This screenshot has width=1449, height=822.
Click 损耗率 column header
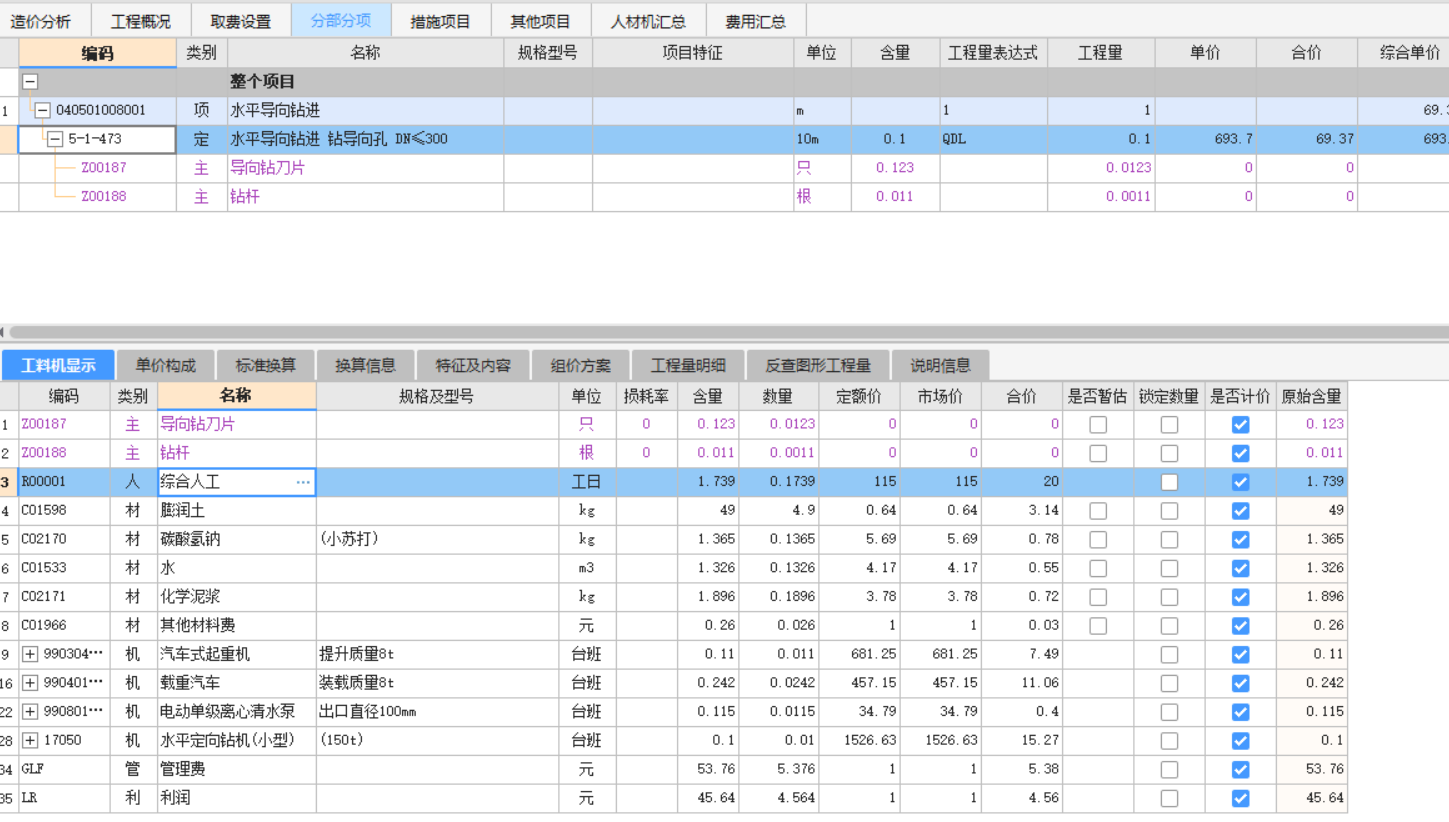647,396
